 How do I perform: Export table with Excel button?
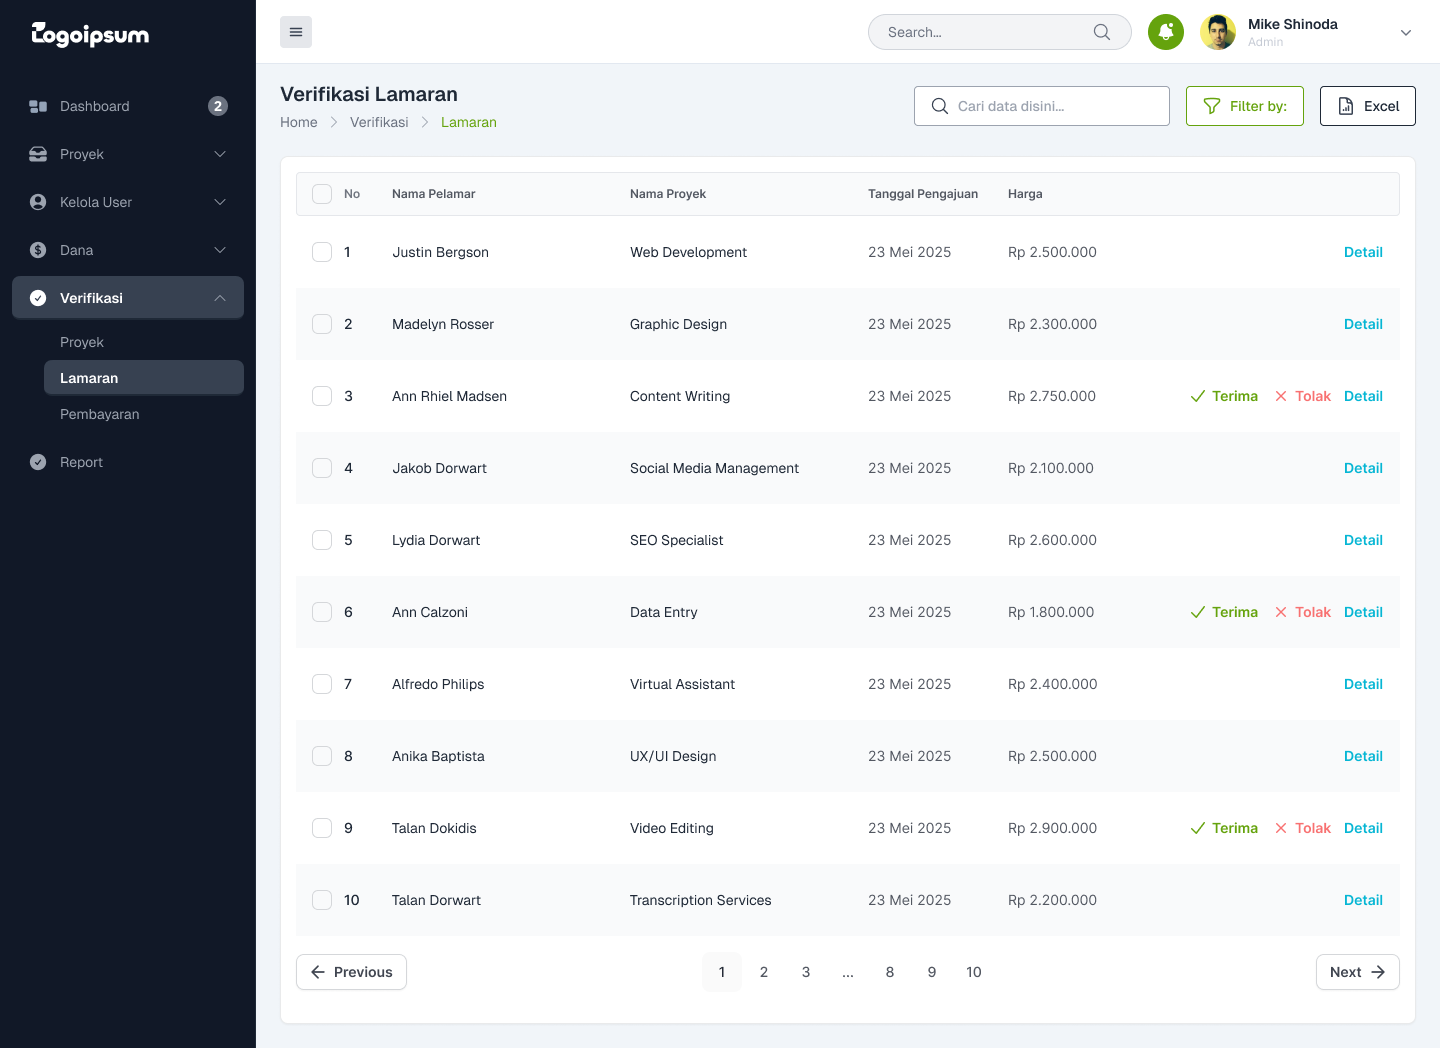(x=1368, y=106)
